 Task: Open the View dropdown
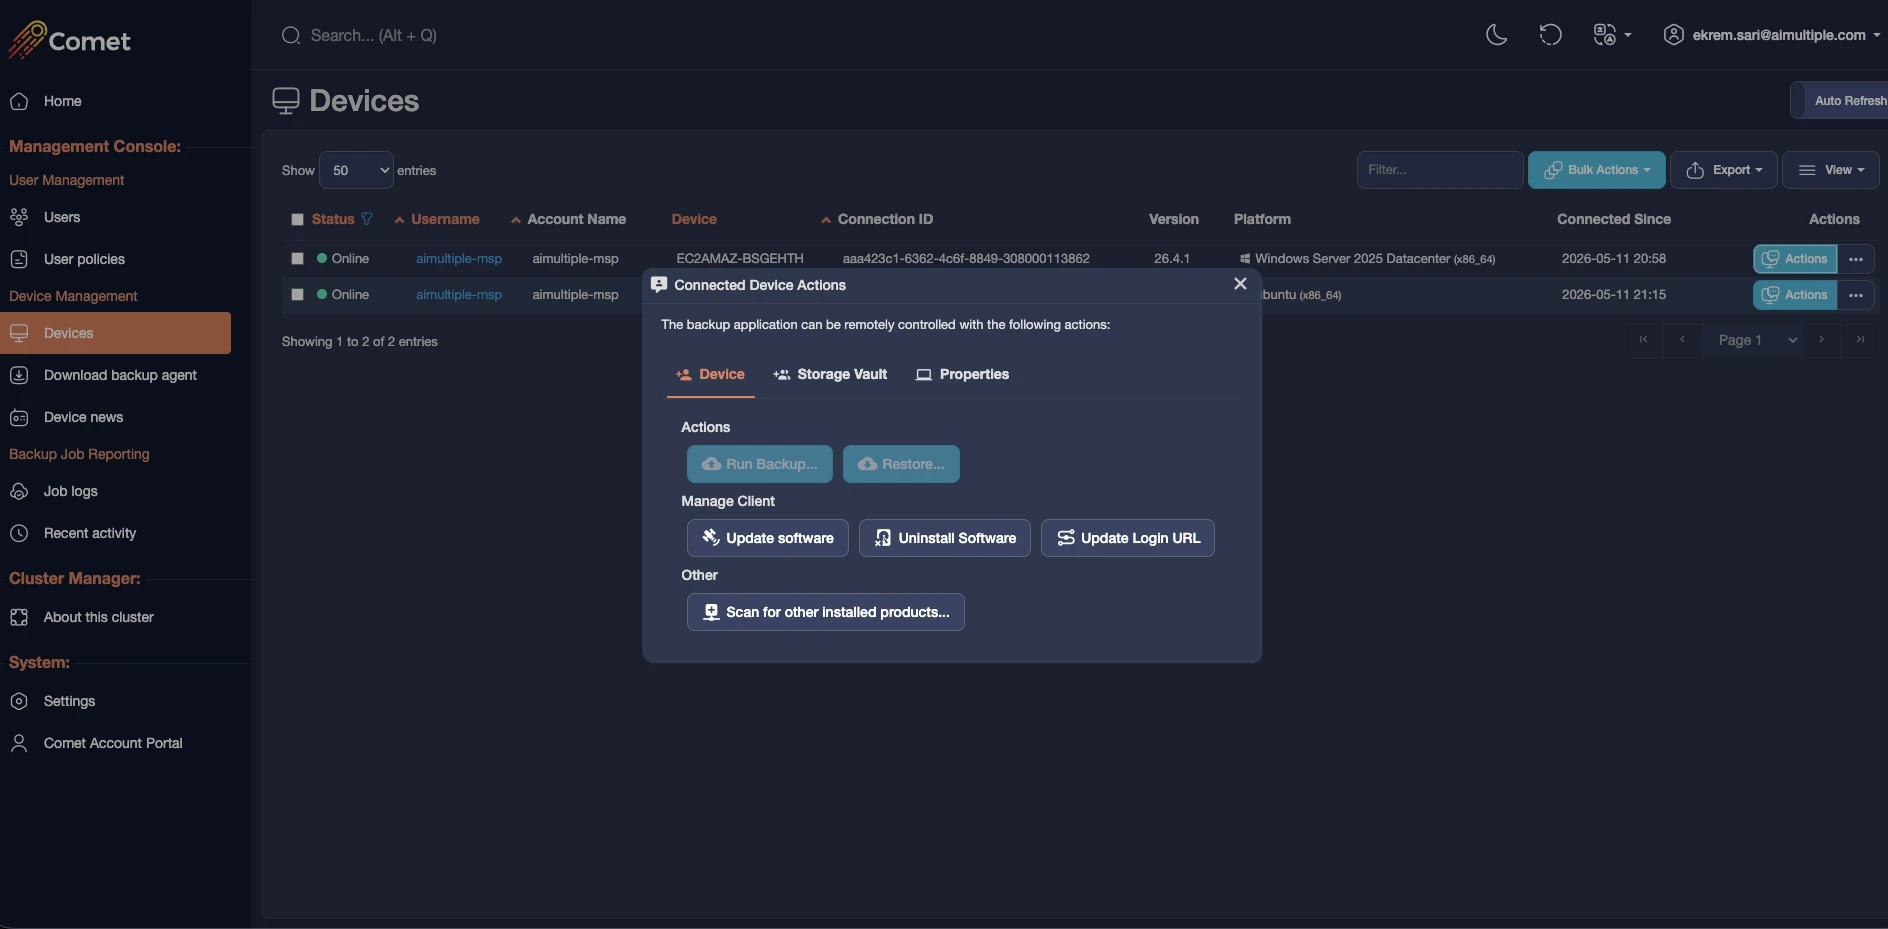point(1831,170)
